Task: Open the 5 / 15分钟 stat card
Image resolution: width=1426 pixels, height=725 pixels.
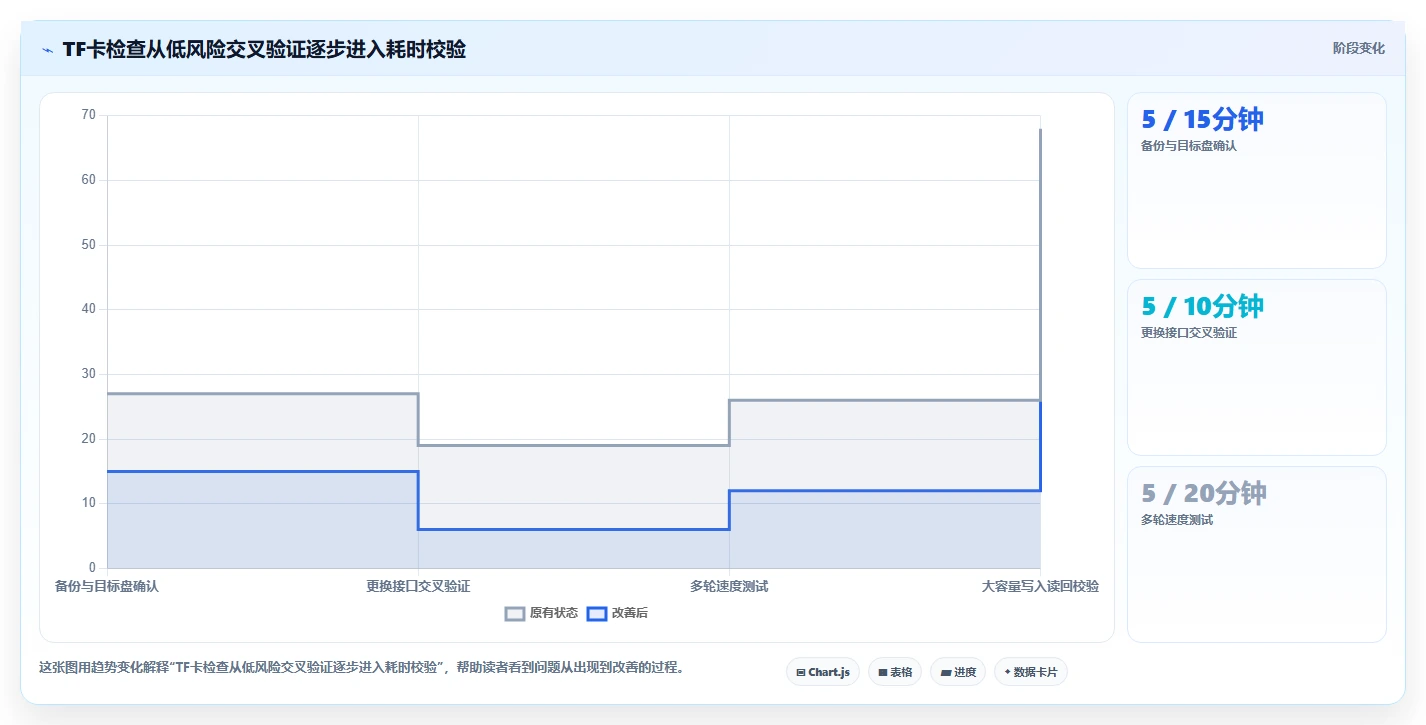Action: coord(1257,181)
